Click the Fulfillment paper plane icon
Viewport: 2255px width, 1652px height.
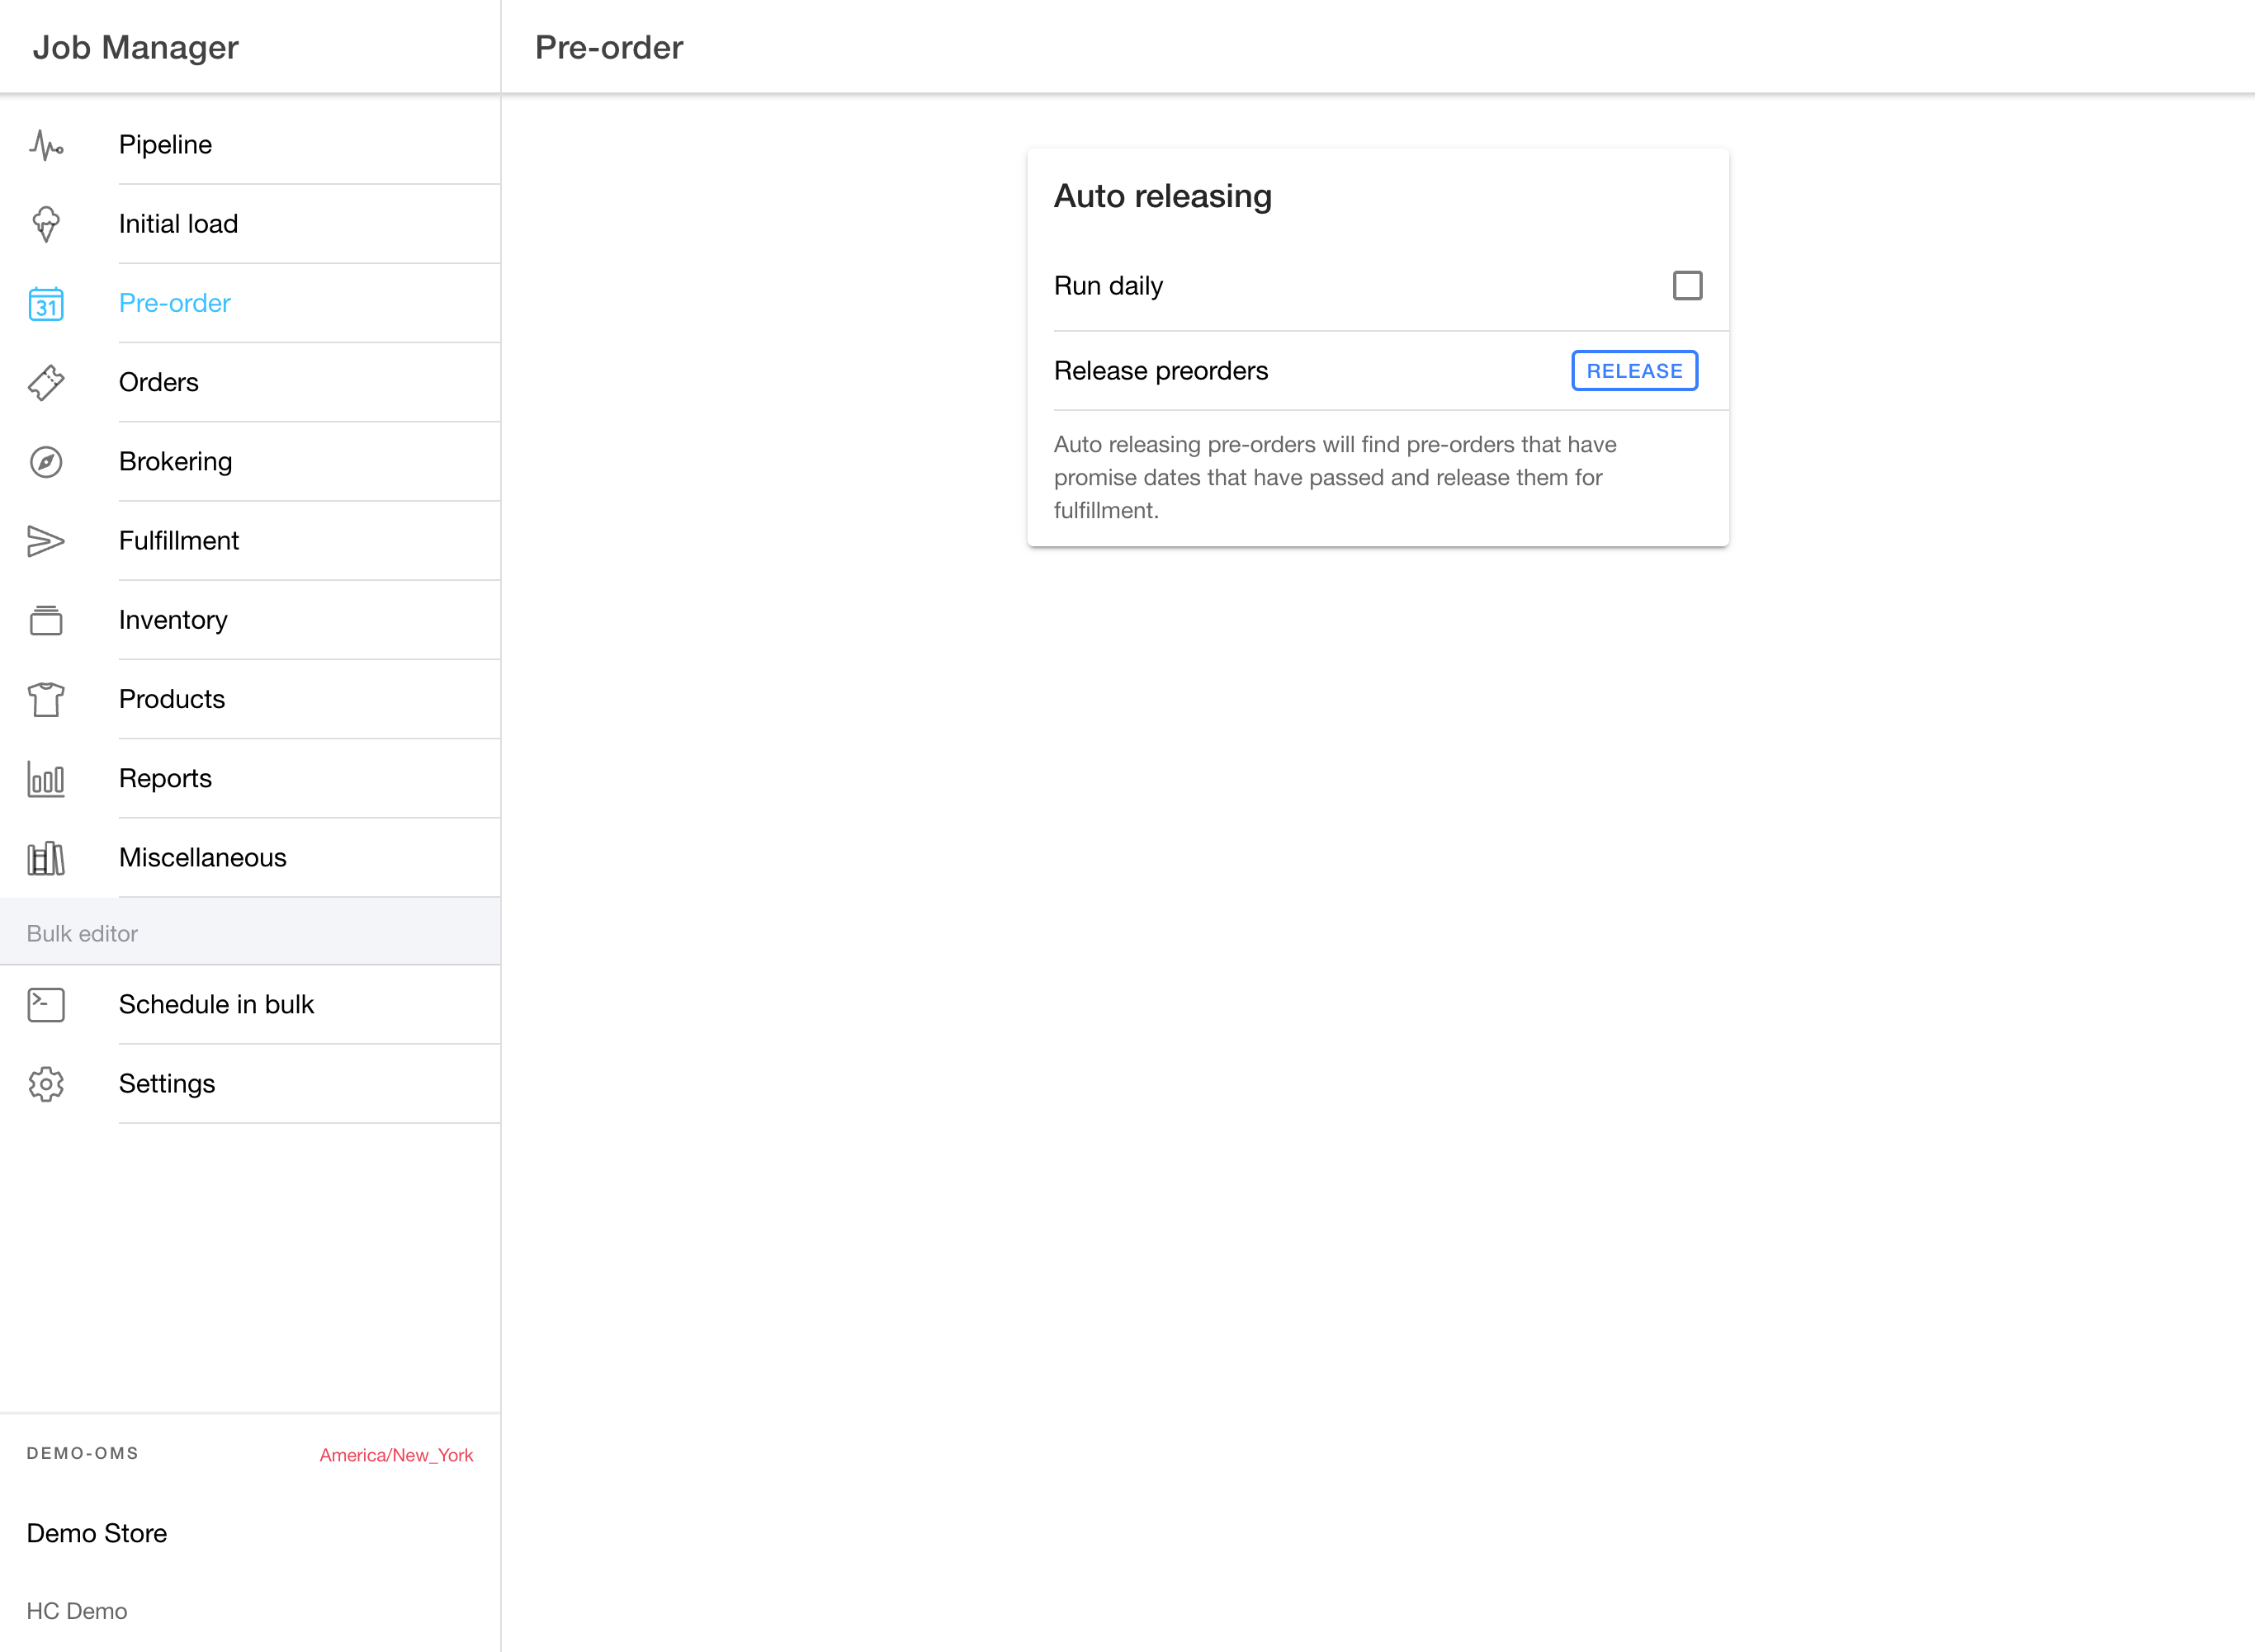(46, 541)
